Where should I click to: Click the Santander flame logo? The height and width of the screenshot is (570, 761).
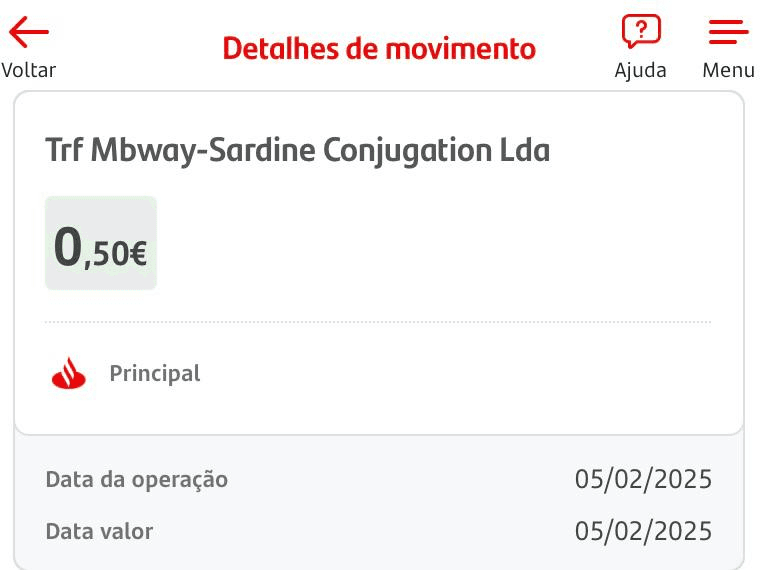pyautogui.click(x=69, y=374)
